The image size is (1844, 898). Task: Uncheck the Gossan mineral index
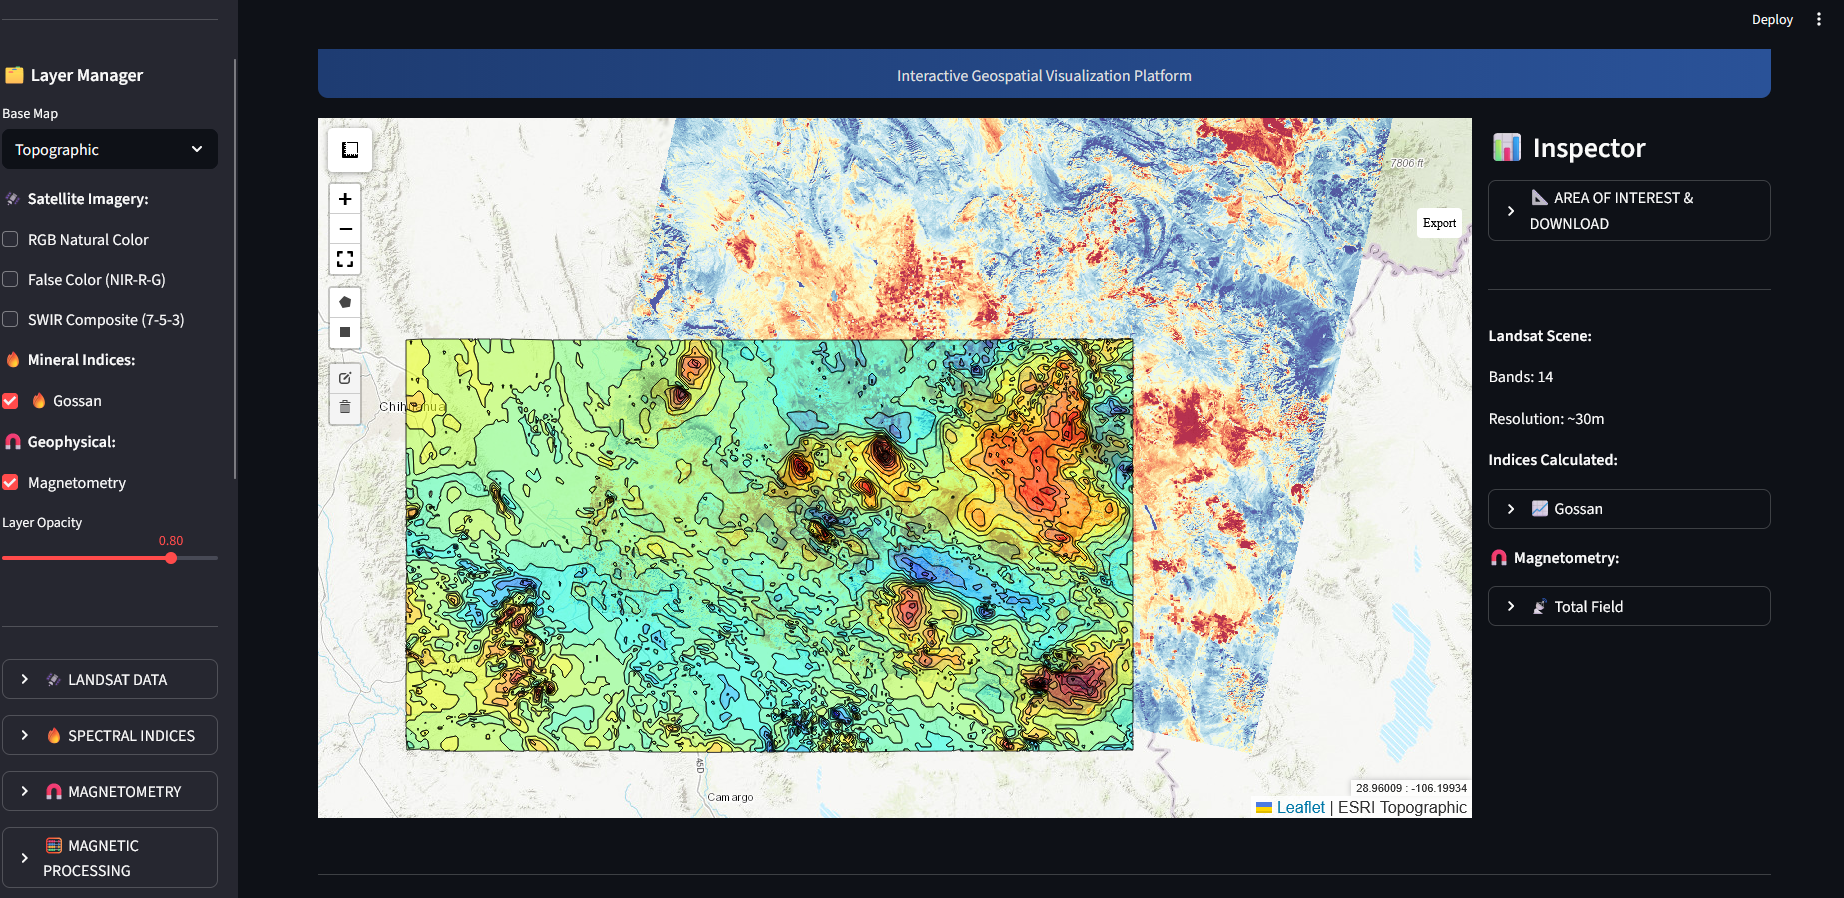(x=11, y=401)
